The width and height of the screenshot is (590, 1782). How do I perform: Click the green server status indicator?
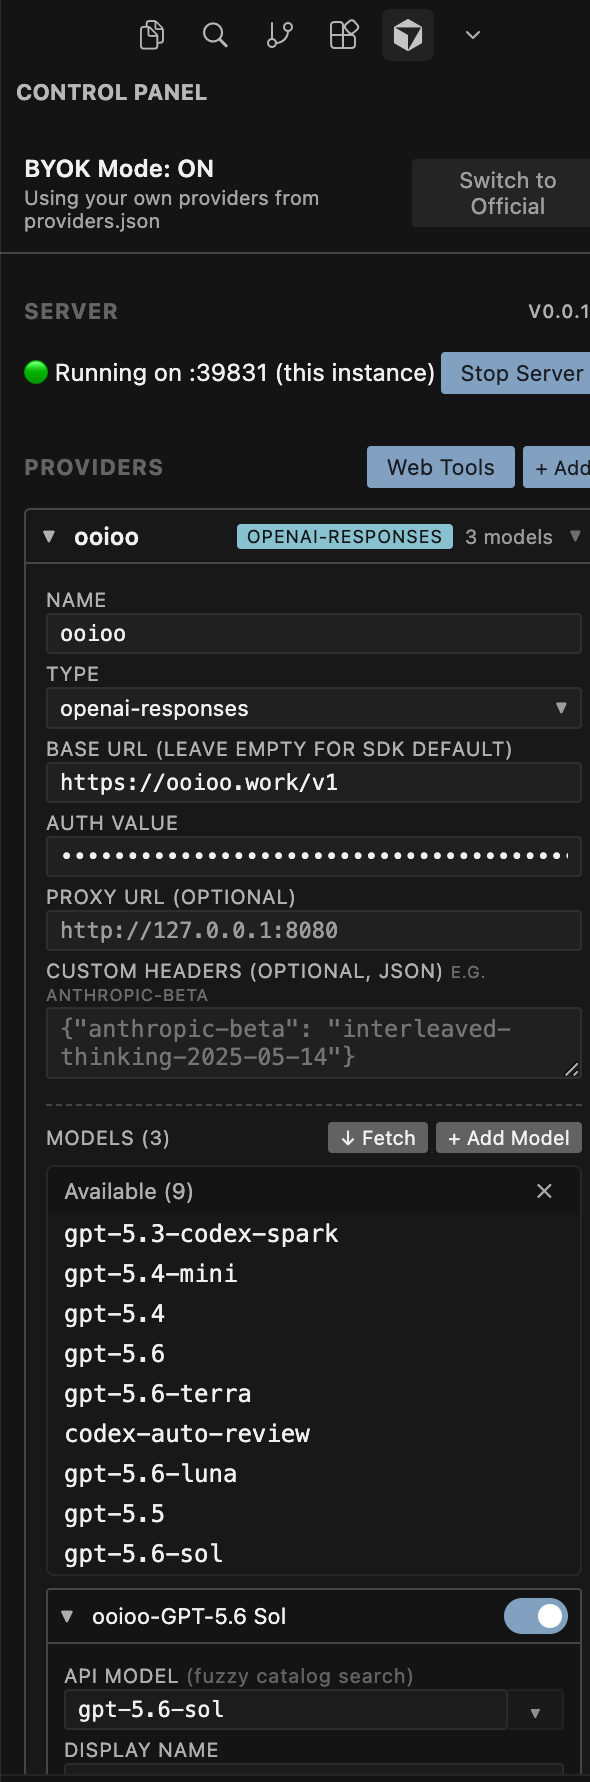click(36, 373)
